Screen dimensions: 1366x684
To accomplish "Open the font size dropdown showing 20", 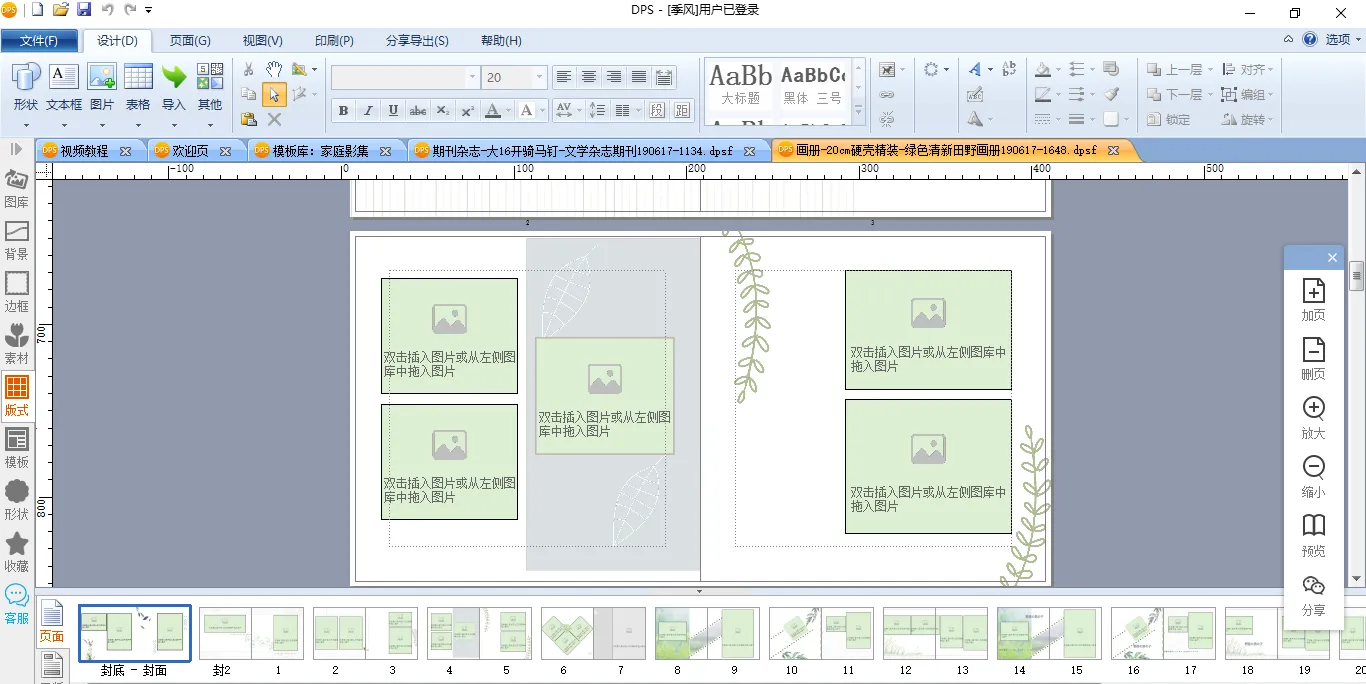I will [x=540, y=77].
